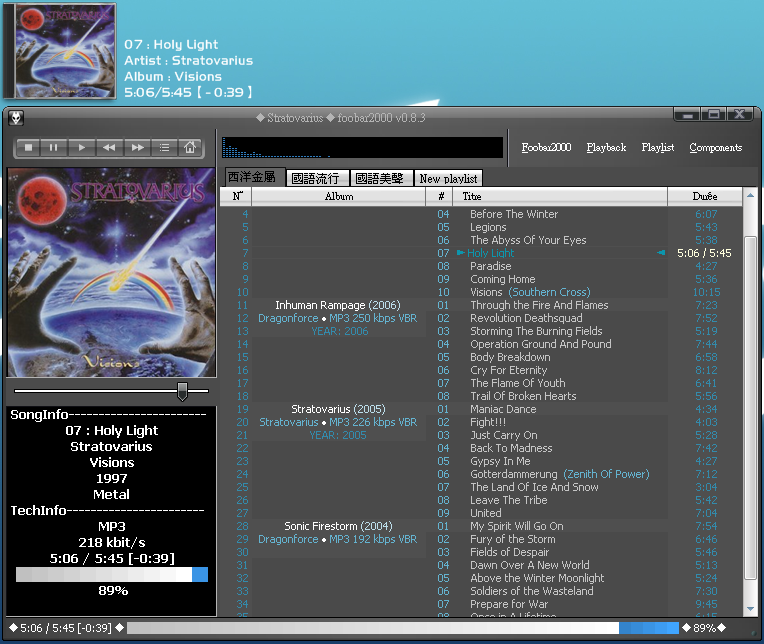
Task: Skip to previous track button
Action: pos(109,147)
